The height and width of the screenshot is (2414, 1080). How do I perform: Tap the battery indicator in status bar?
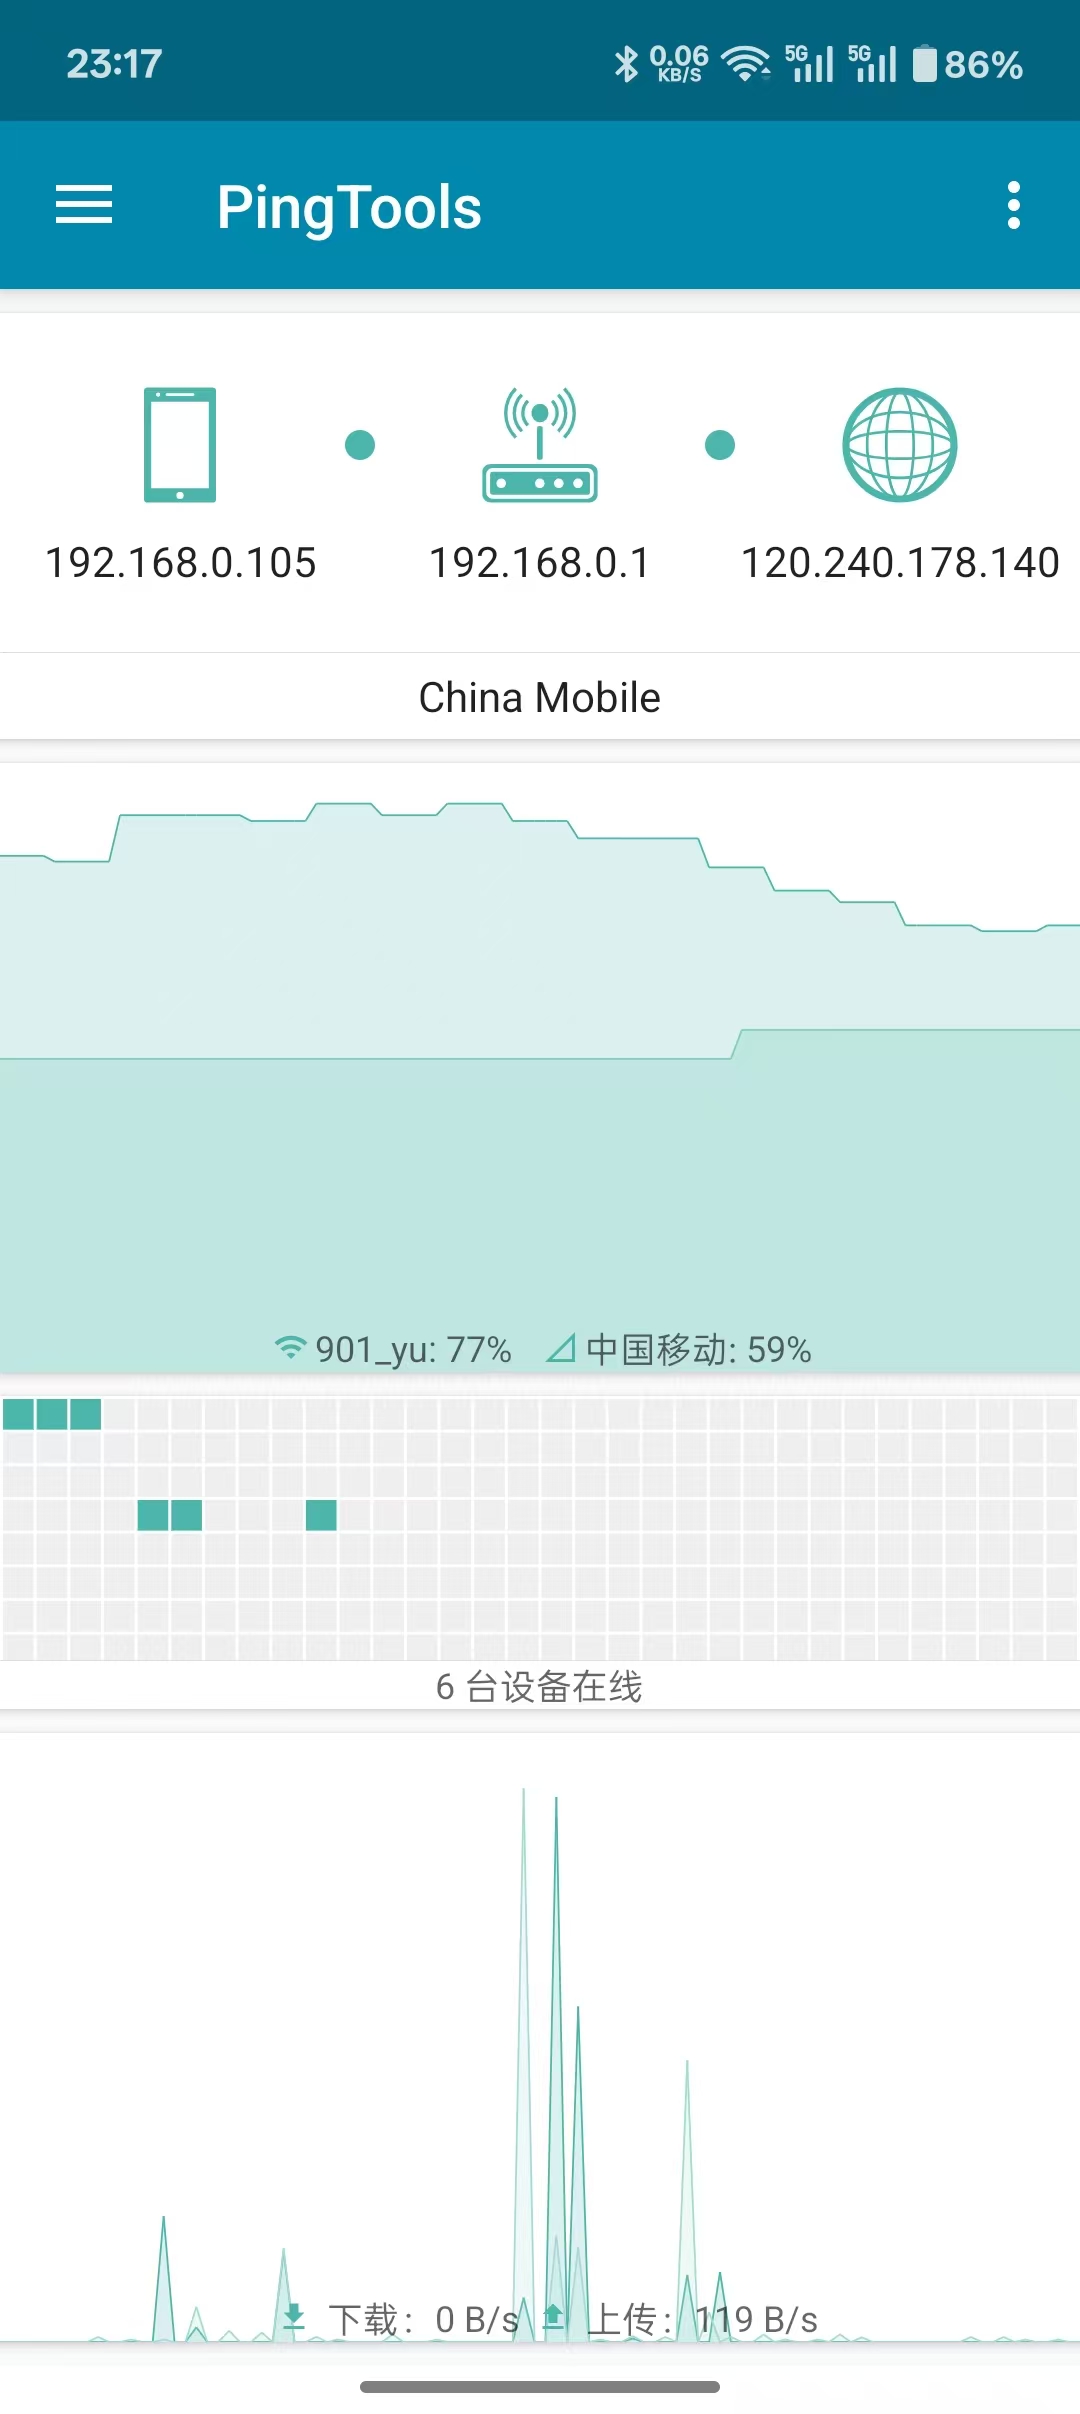click(968, 65)
